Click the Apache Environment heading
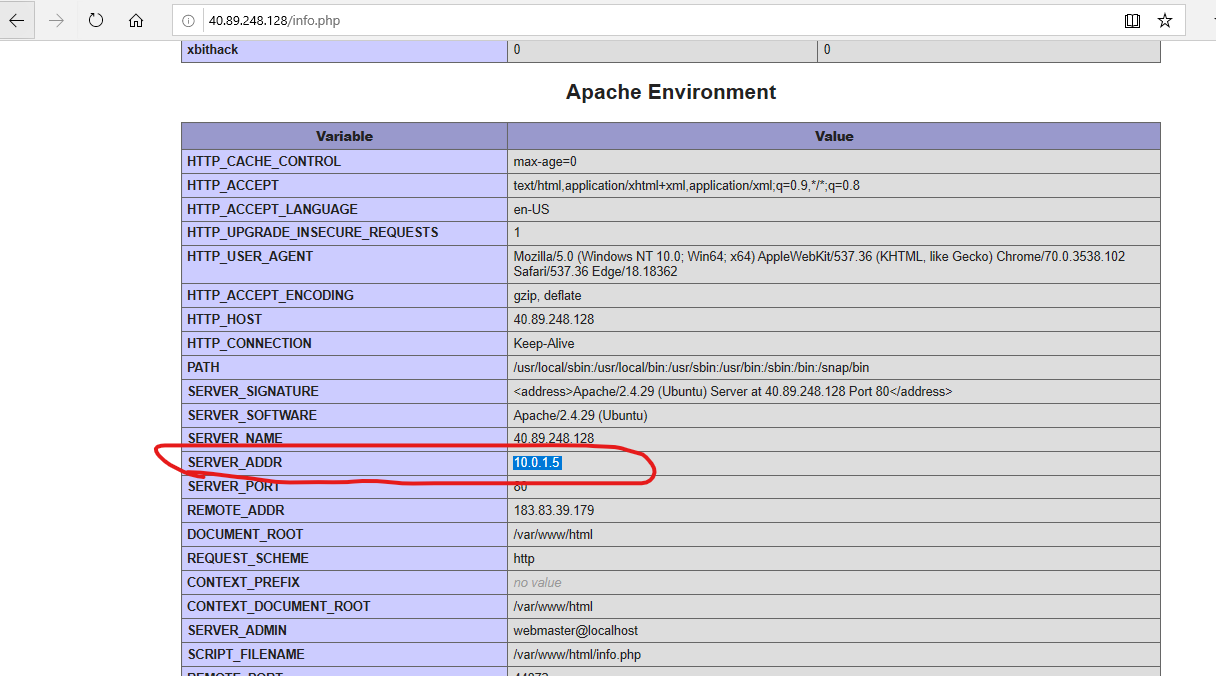Image resolution: width=1216 pixels, height=676 pixels. [x=671, y=92]
